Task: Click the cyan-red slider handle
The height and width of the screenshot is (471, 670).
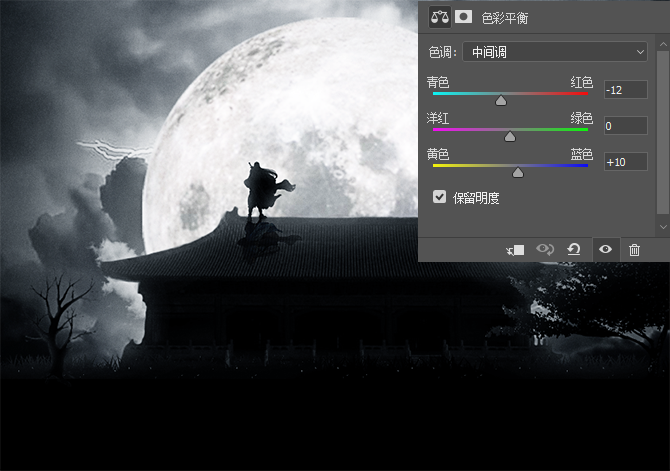Action: coord(501,101)
